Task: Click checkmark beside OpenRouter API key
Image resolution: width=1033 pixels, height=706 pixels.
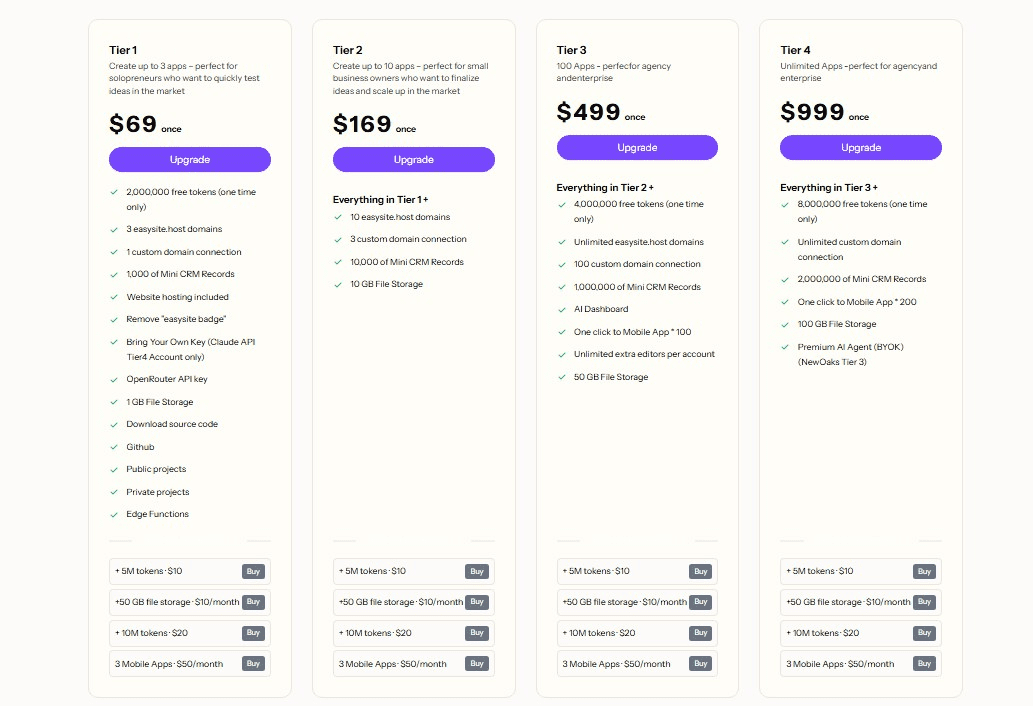Action: point(115,379)
